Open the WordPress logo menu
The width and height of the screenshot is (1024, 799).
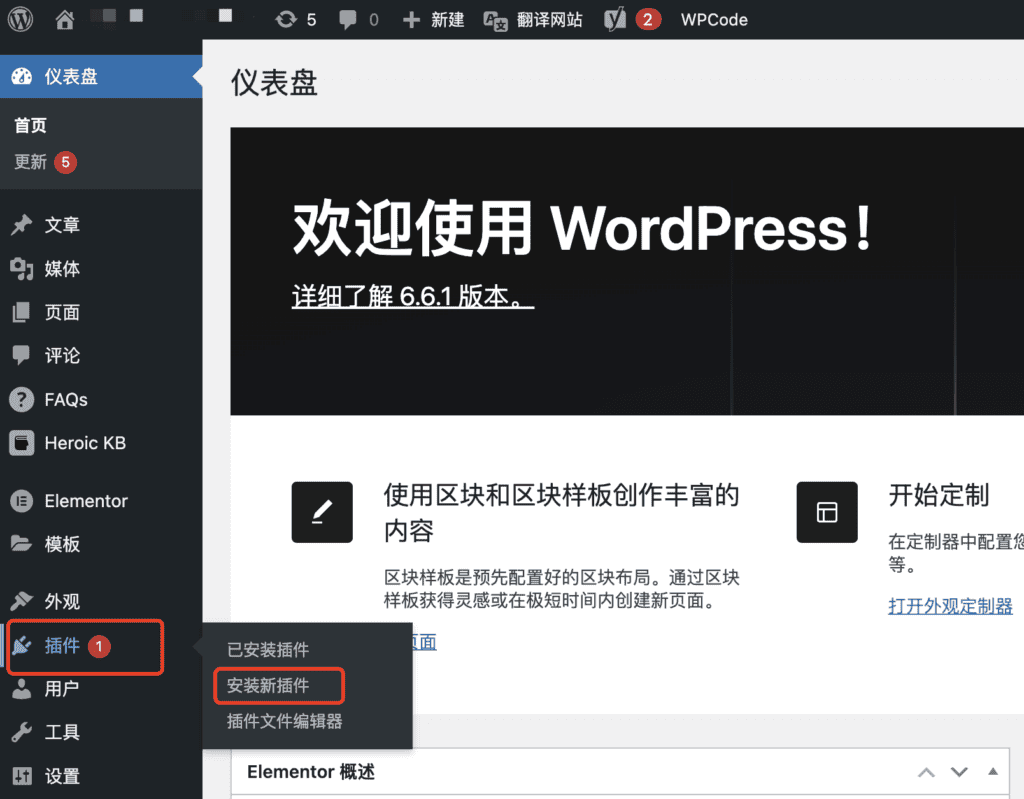(x=20, y=19)
